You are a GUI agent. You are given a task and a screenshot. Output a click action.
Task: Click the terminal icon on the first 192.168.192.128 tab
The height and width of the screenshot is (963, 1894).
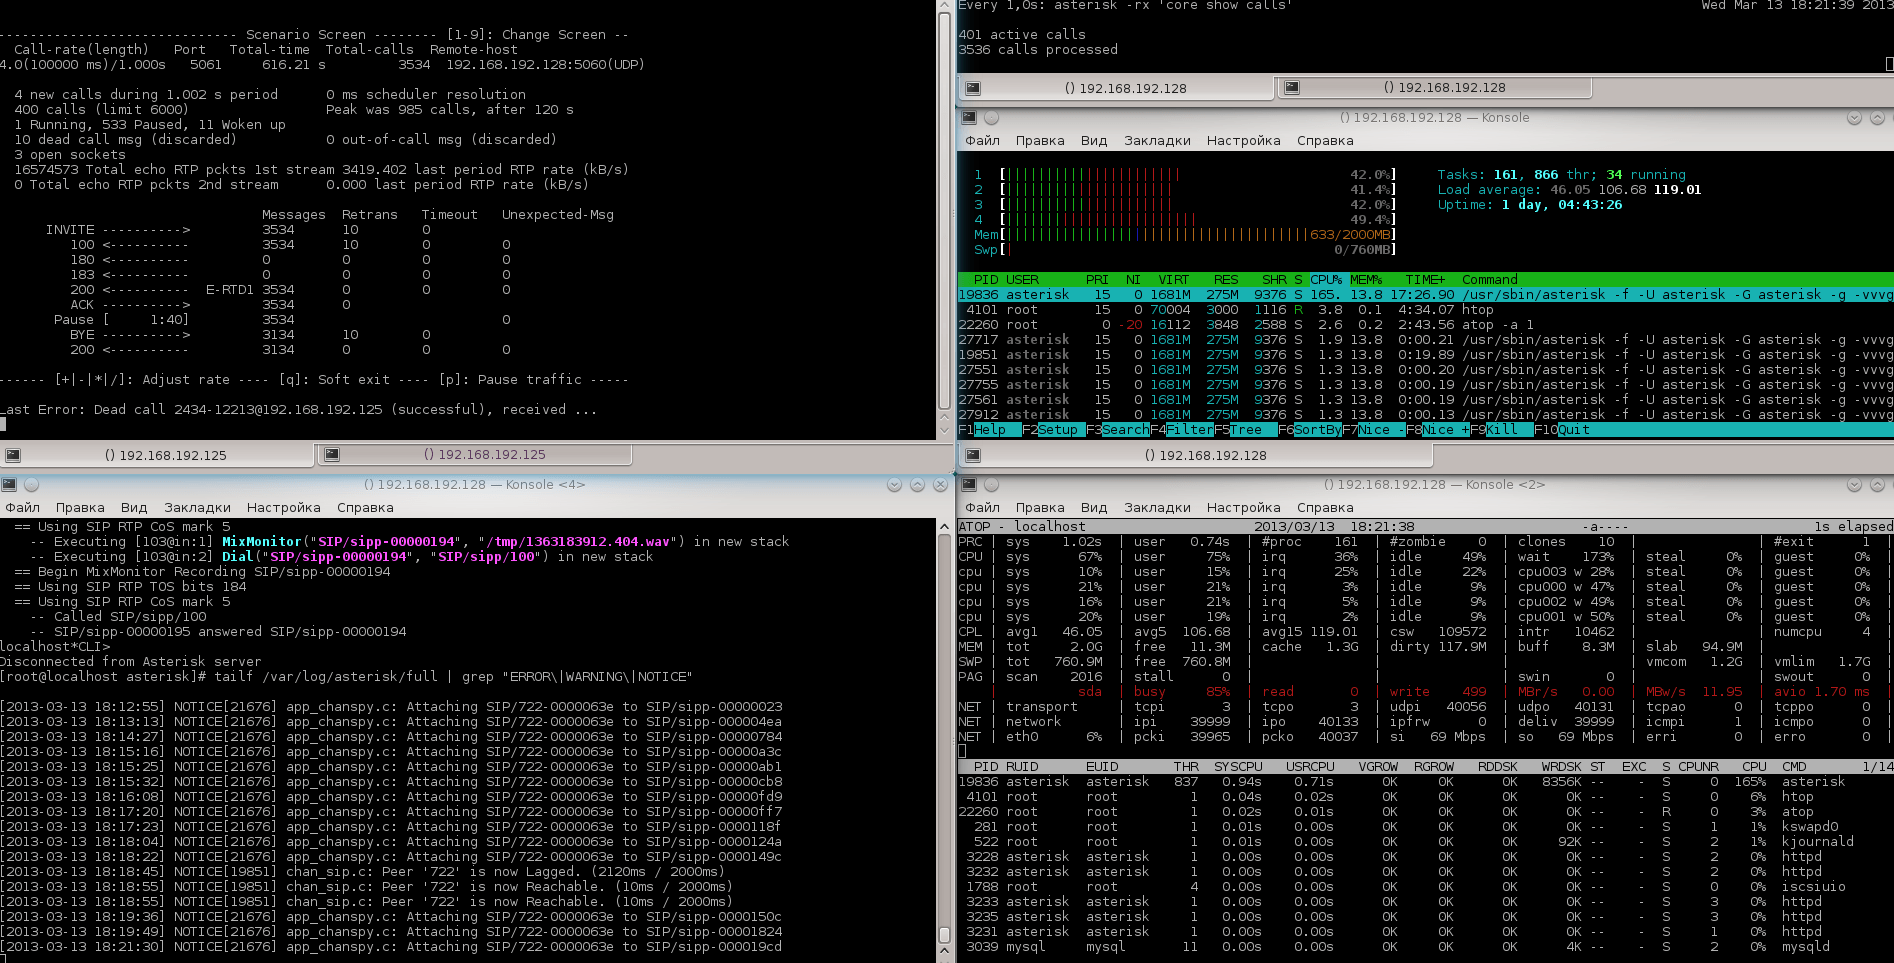pyautogui.click(x=972, y=88)
